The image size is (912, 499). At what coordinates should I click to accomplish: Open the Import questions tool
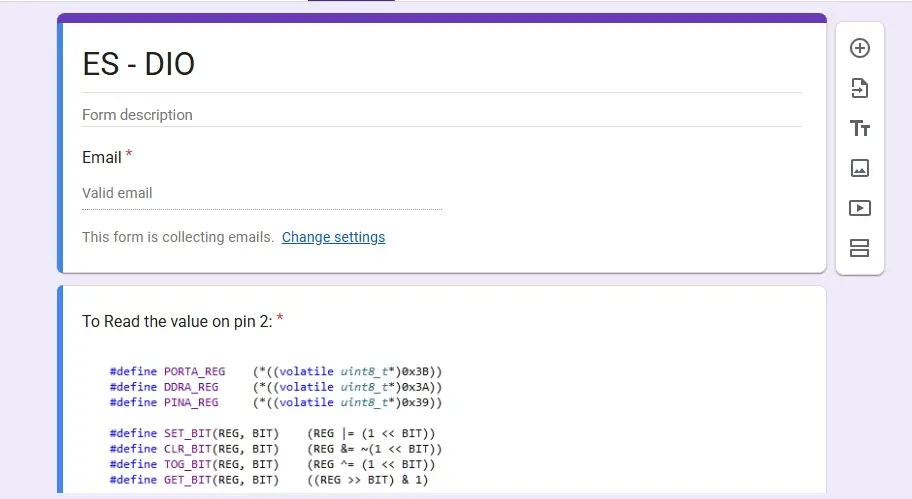(x=859, y=88)
